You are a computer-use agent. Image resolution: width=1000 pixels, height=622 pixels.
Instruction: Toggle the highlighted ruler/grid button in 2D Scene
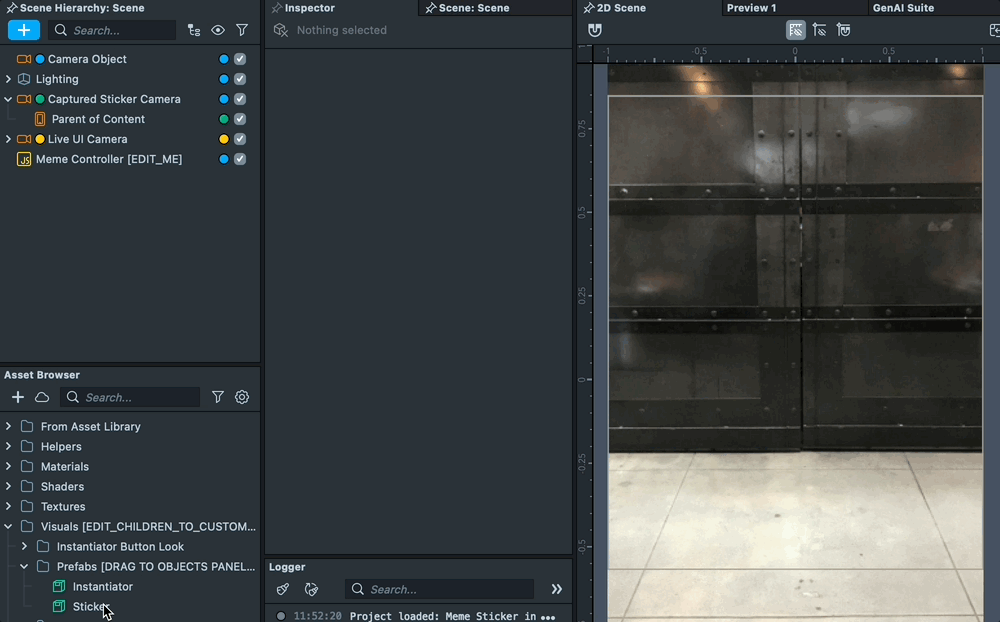coord(796,30)
